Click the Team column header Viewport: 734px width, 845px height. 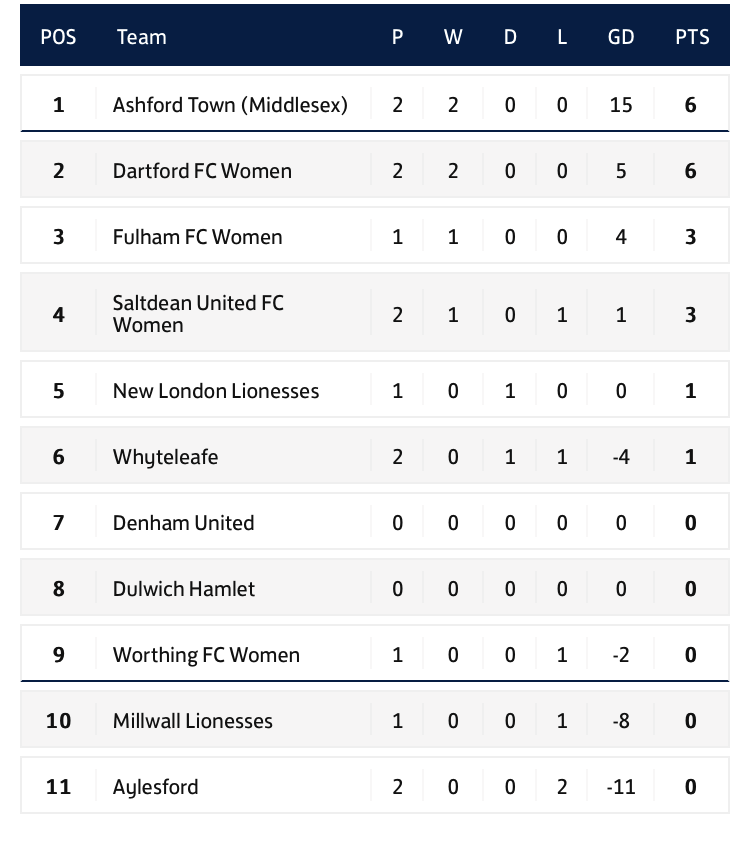pyautogui.click(x=141, y=37)
